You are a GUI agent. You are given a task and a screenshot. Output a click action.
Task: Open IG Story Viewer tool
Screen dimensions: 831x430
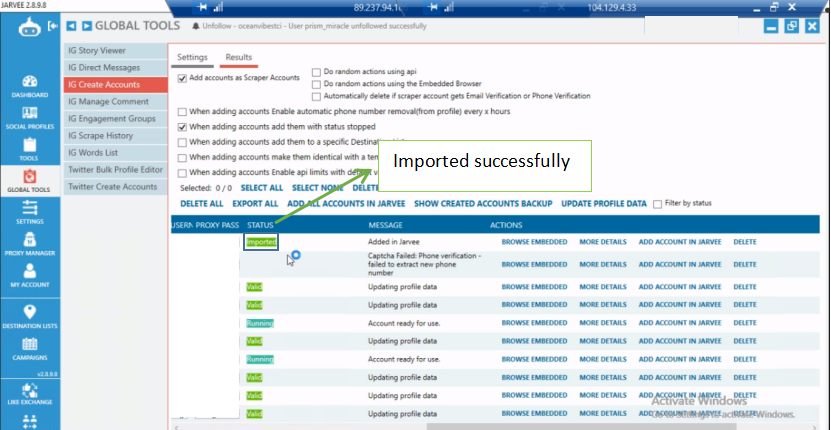tap(115, 51)
